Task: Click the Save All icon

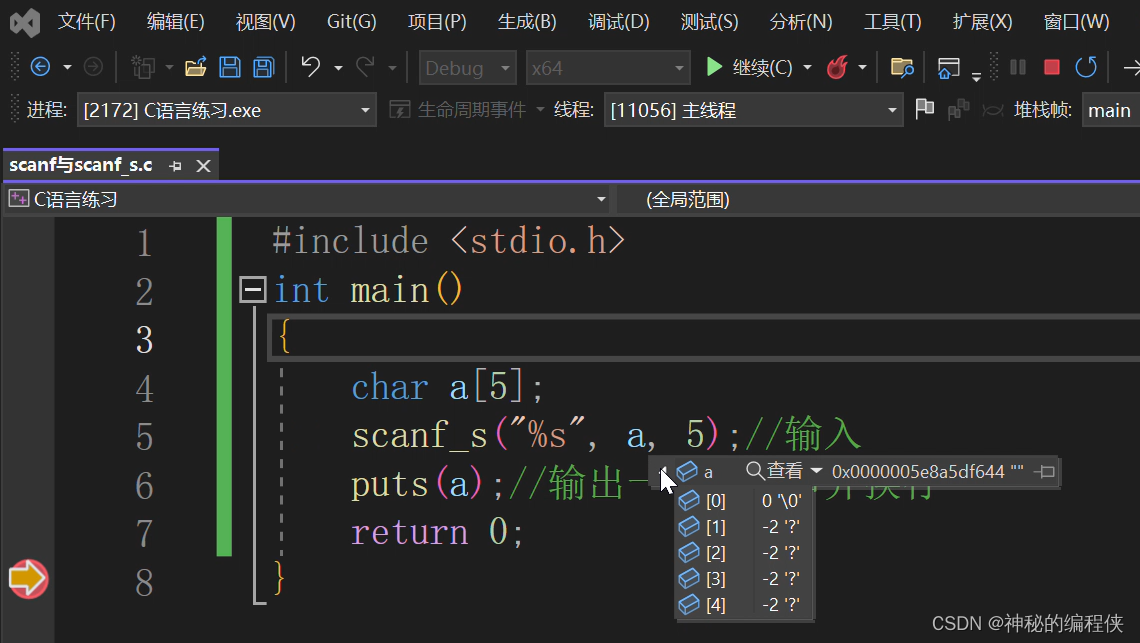Action: (263, 67)
